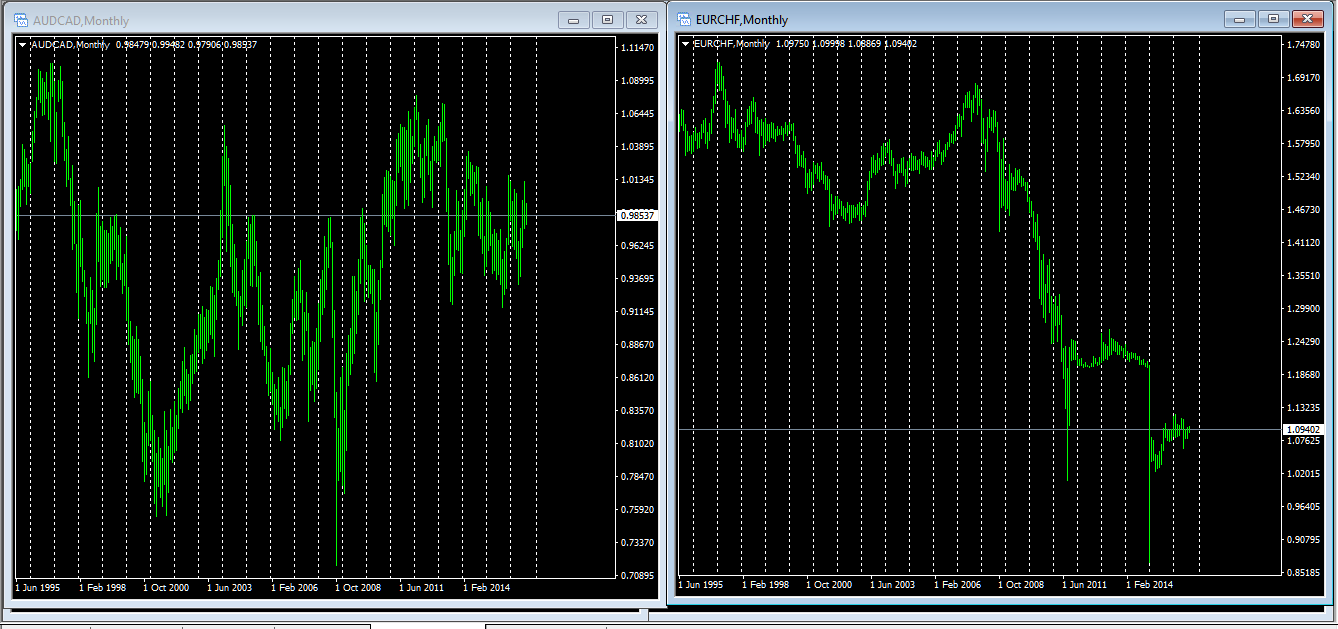Click price level 0.85185 on EURCHF scale
The image size is (1338, 629).
1303,573
